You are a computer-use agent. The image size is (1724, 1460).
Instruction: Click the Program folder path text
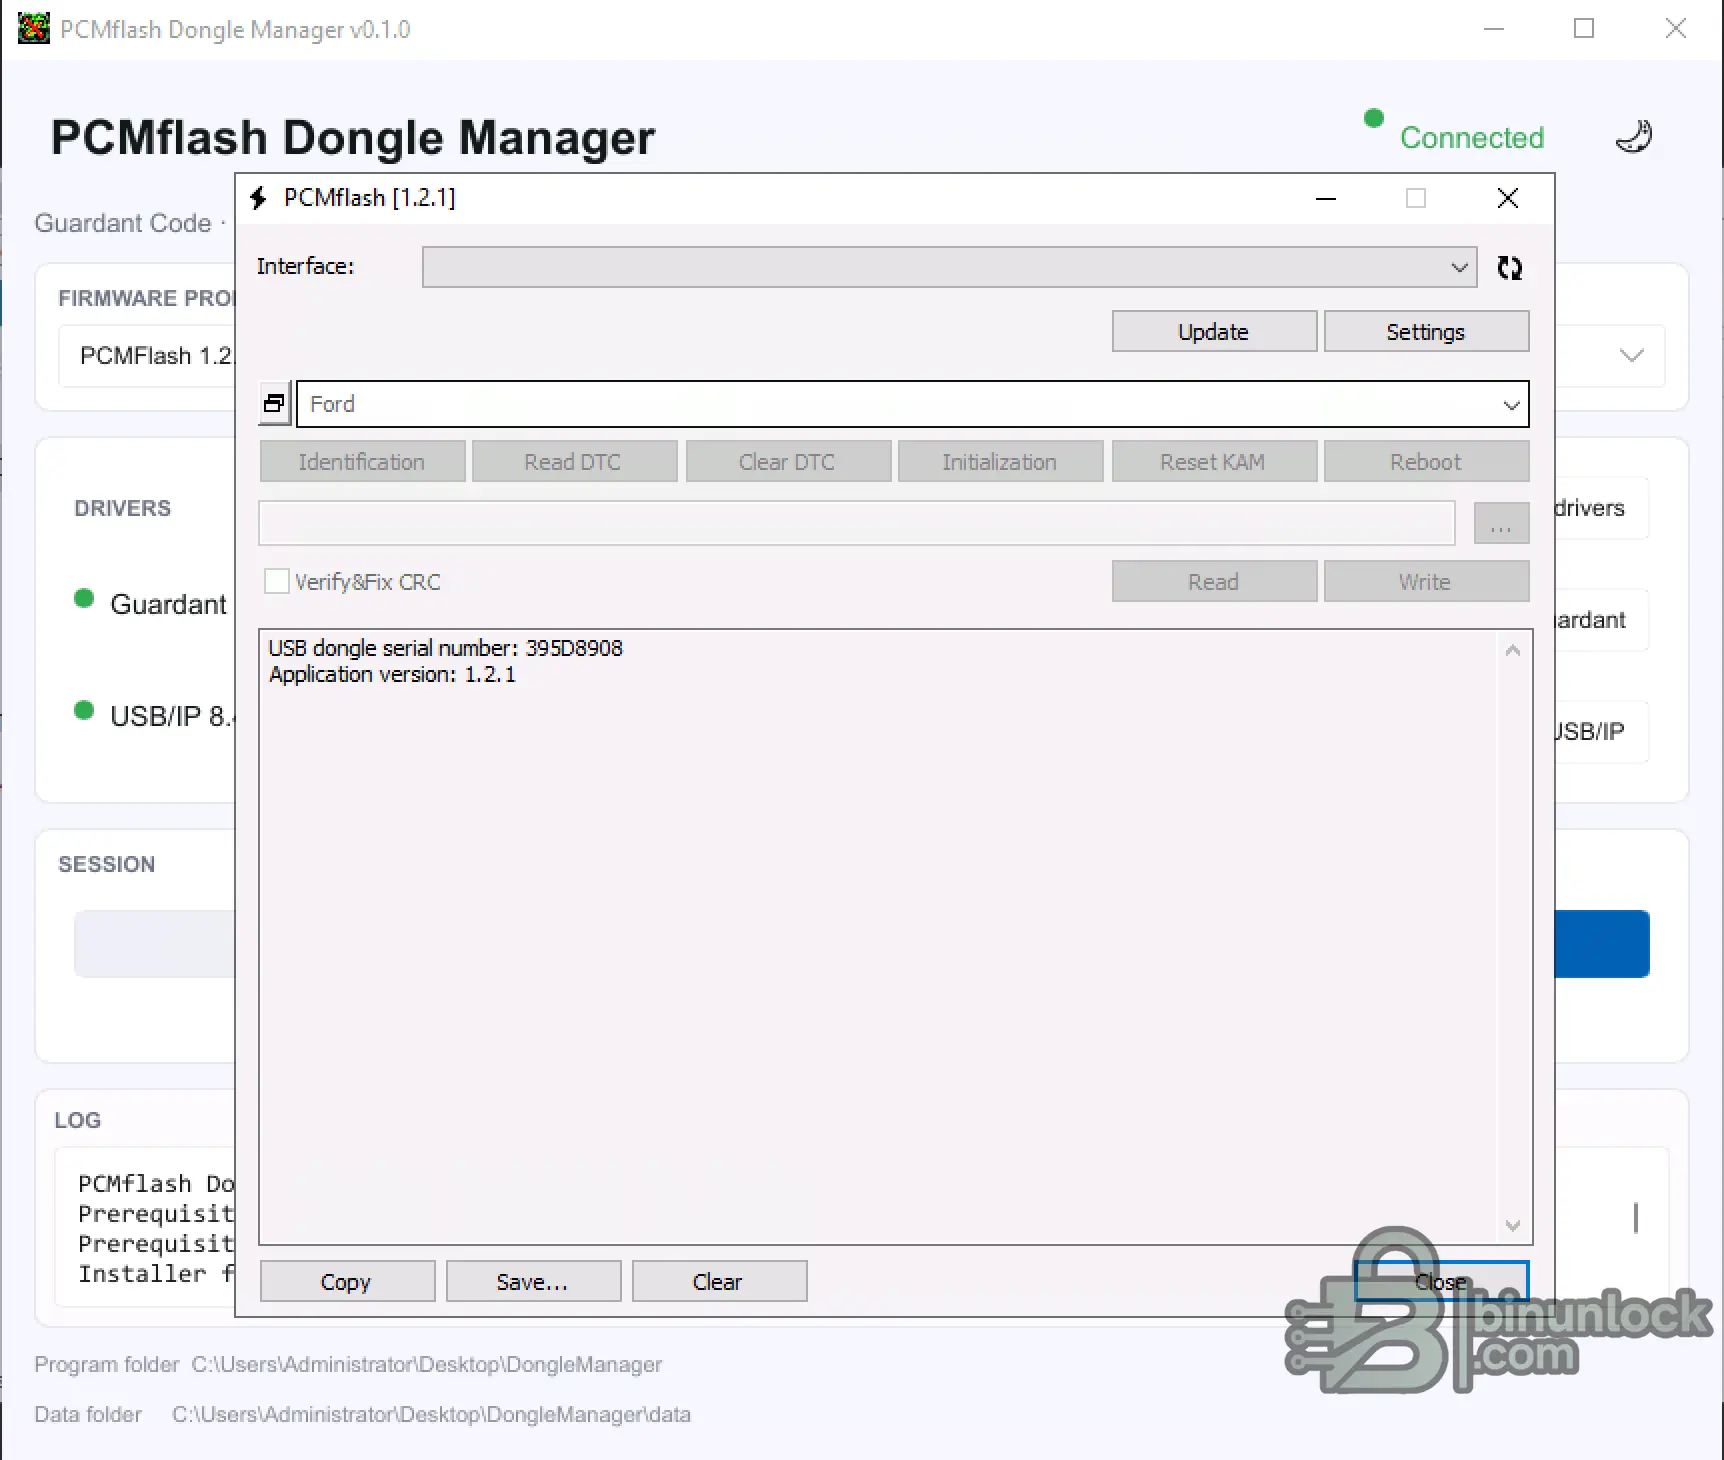[x=427, y=1365]
